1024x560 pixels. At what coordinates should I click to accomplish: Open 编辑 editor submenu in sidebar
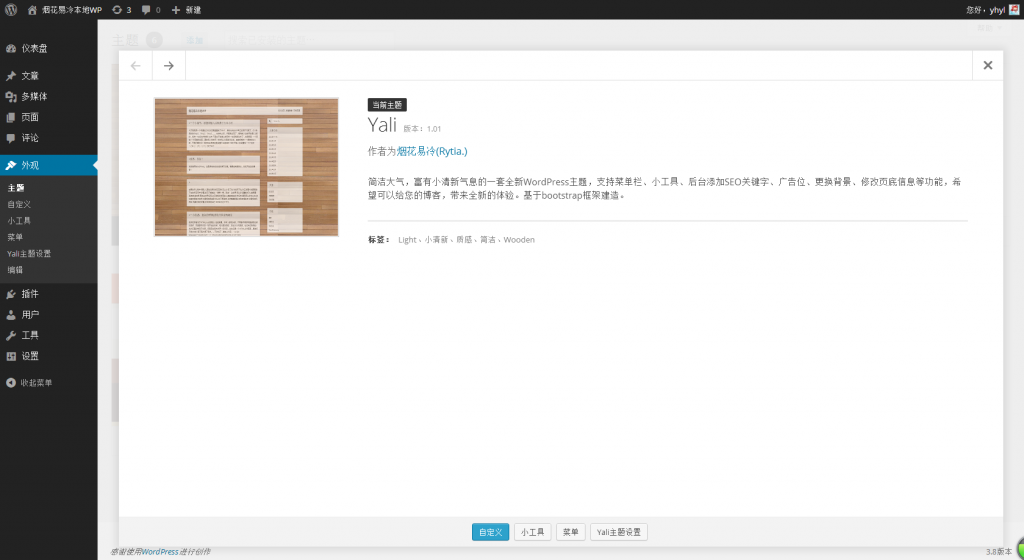coord(15,270)
